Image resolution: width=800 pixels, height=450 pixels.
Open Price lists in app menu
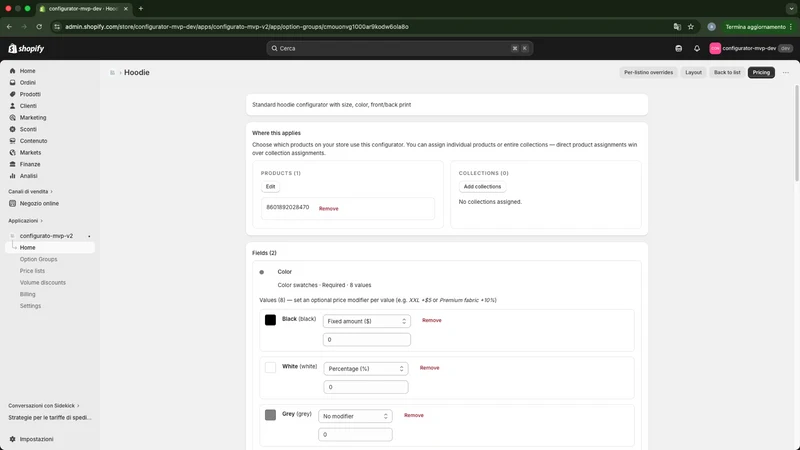pyautogui.click(x=32, y=271)
